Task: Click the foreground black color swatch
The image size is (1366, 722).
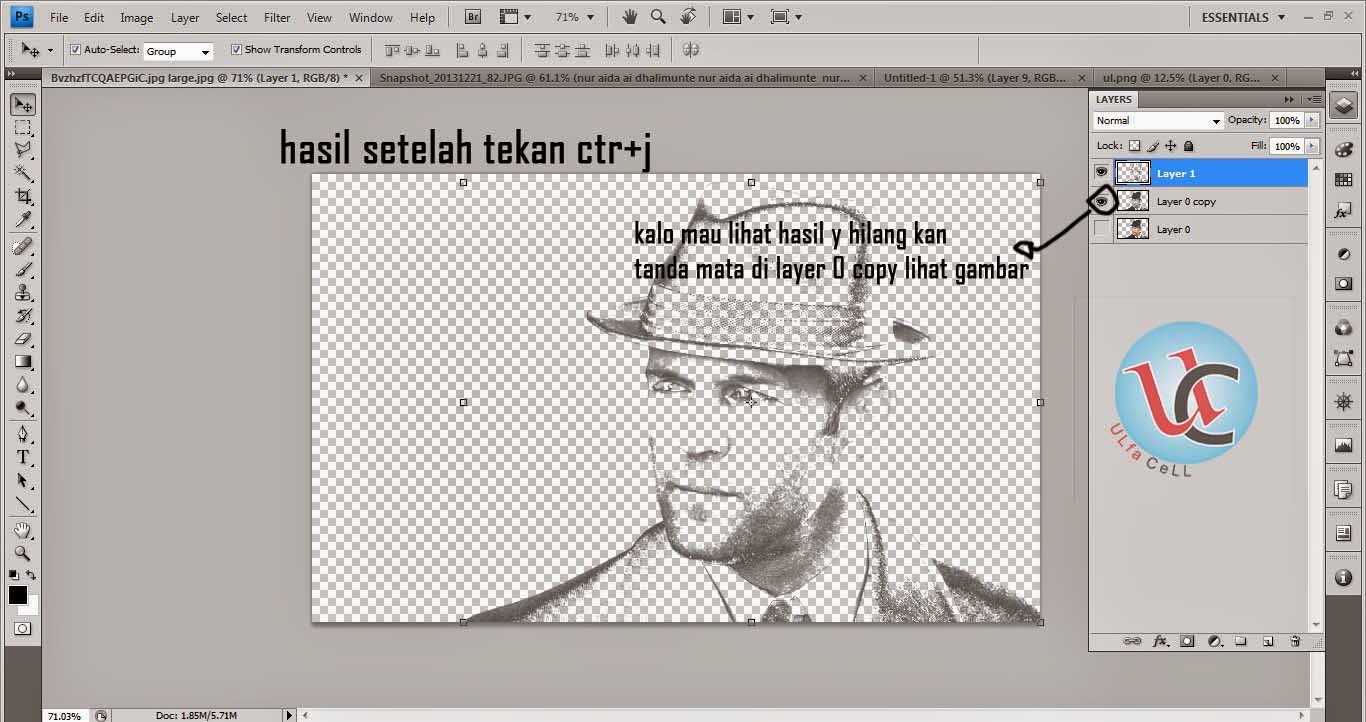Action: pyautogui.click(x=18, y=595)
